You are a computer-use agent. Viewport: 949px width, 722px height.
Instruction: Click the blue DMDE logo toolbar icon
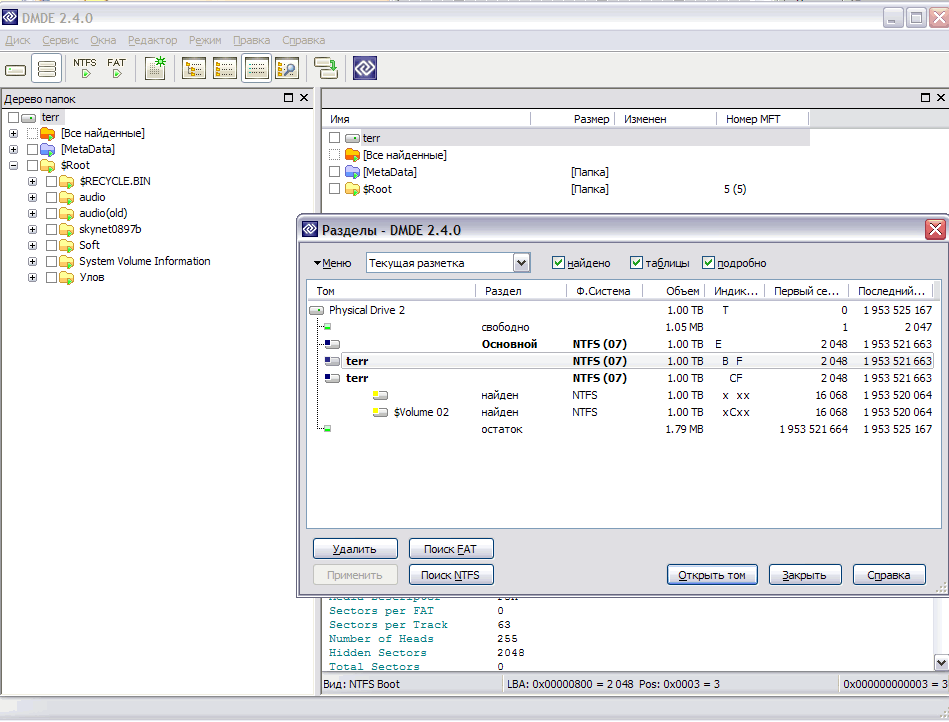(365, 68)
